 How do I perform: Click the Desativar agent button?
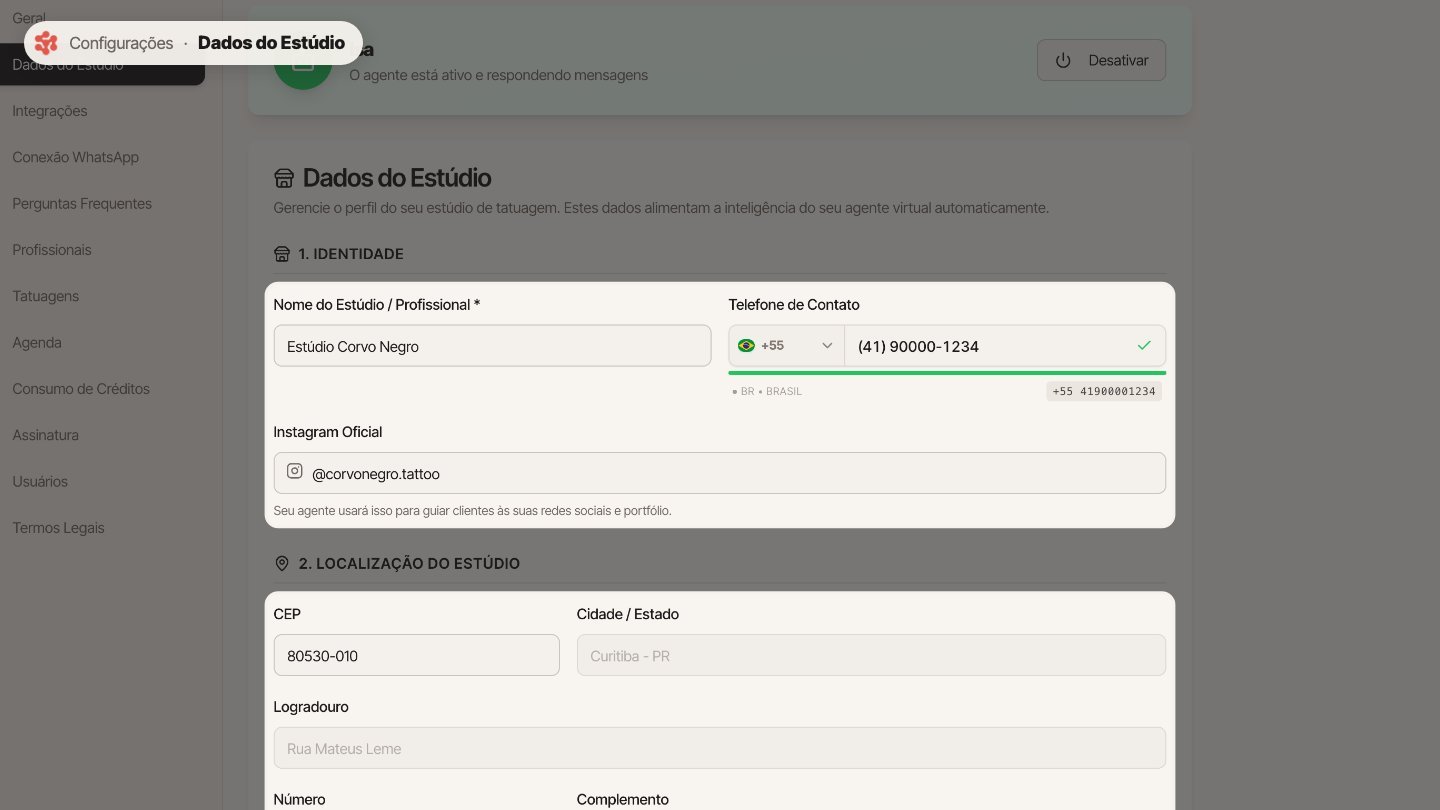(x=1101, y=60)
